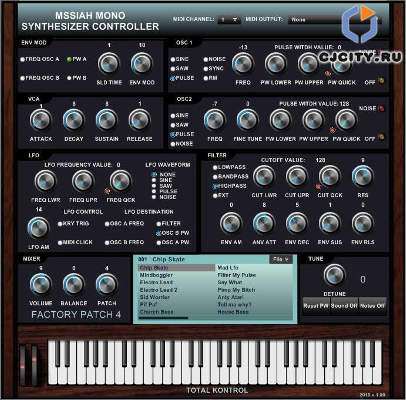Select BANDPASS filter type
406x400 pixels.
pos(231,177)
